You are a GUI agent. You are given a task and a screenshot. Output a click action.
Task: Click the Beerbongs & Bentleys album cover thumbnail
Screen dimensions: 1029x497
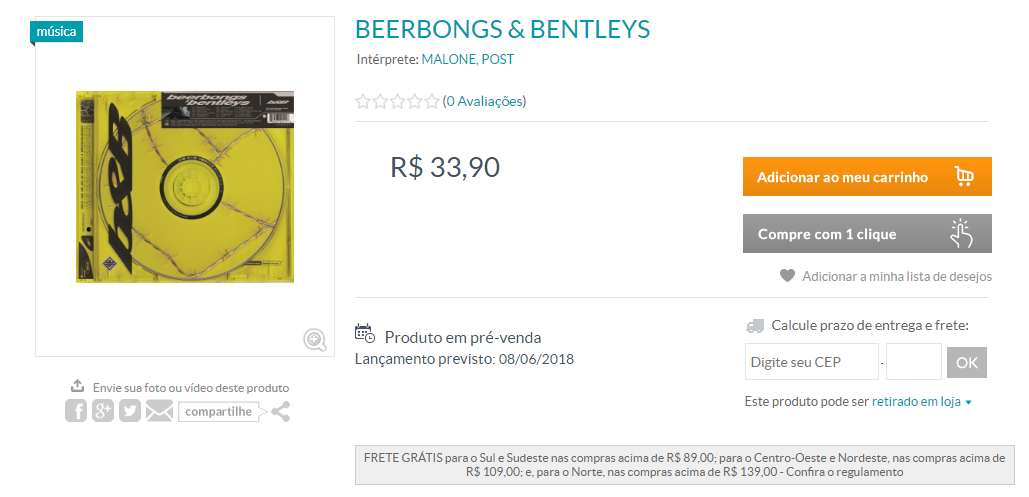pos(184,186)
